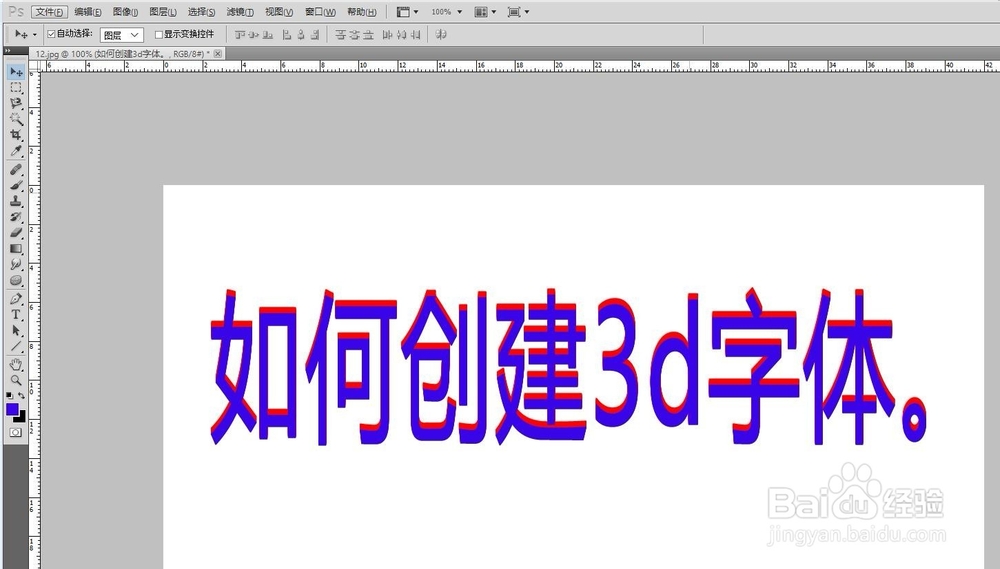Select the Healing Brush tool

(16, 170)
